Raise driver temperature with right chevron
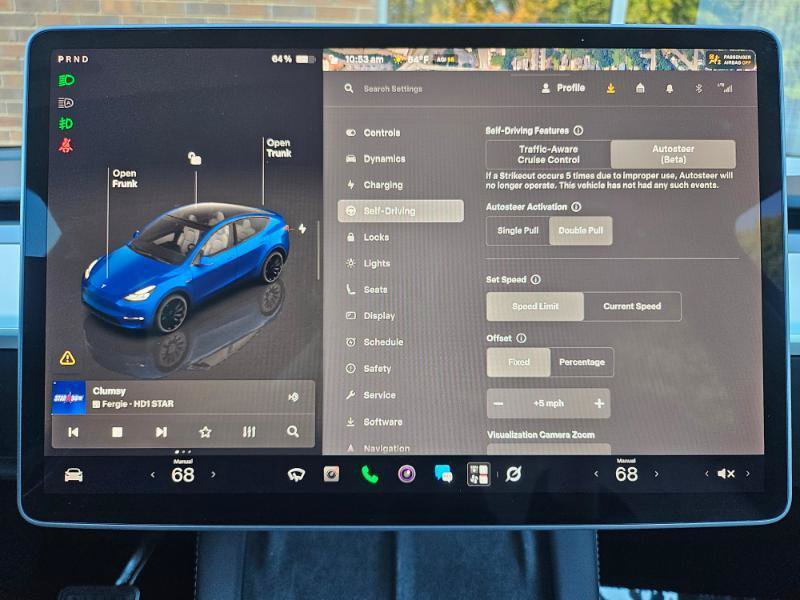The image size is (800, 600). click(x=213, y=474)
